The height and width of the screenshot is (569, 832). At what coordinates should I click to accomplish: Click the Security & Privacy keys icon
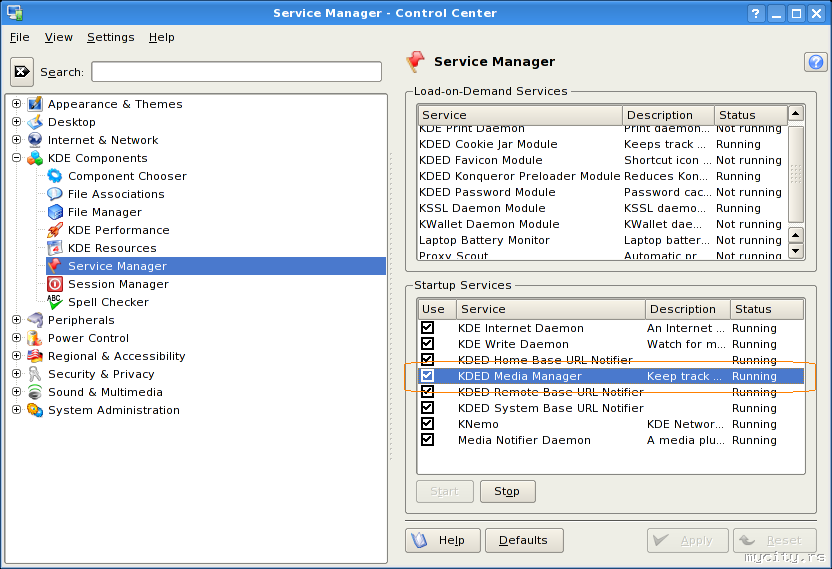(x=35, y=374)
